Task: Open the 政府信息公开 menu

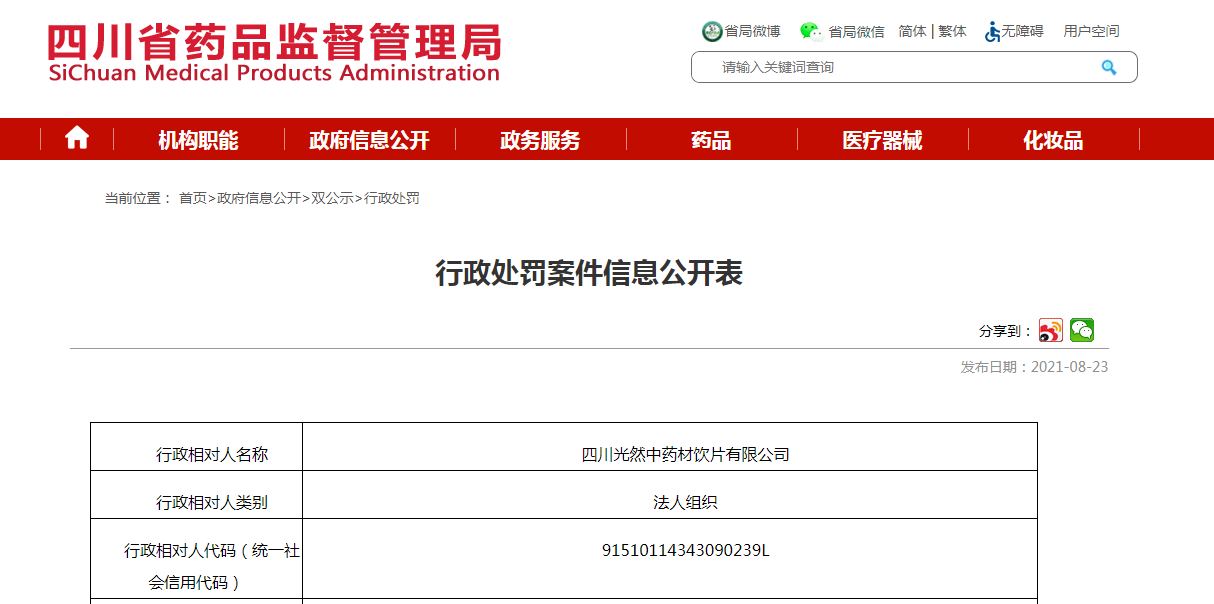Action: tap(369, 140)
